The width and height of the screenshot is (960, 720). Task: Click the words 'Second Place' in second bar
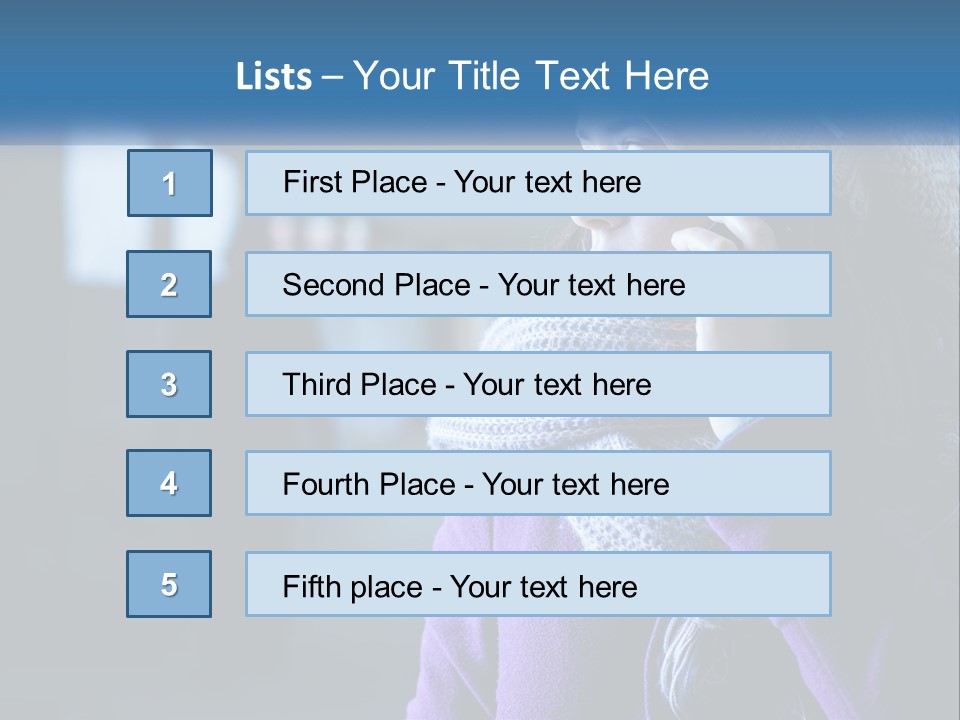[376, 285]
